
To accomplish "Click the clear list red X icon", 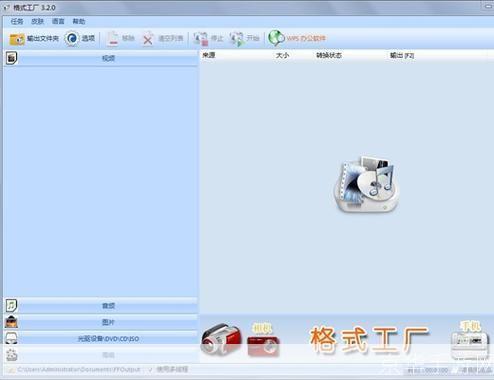I will pyautogui.click(x=148, y=39).
